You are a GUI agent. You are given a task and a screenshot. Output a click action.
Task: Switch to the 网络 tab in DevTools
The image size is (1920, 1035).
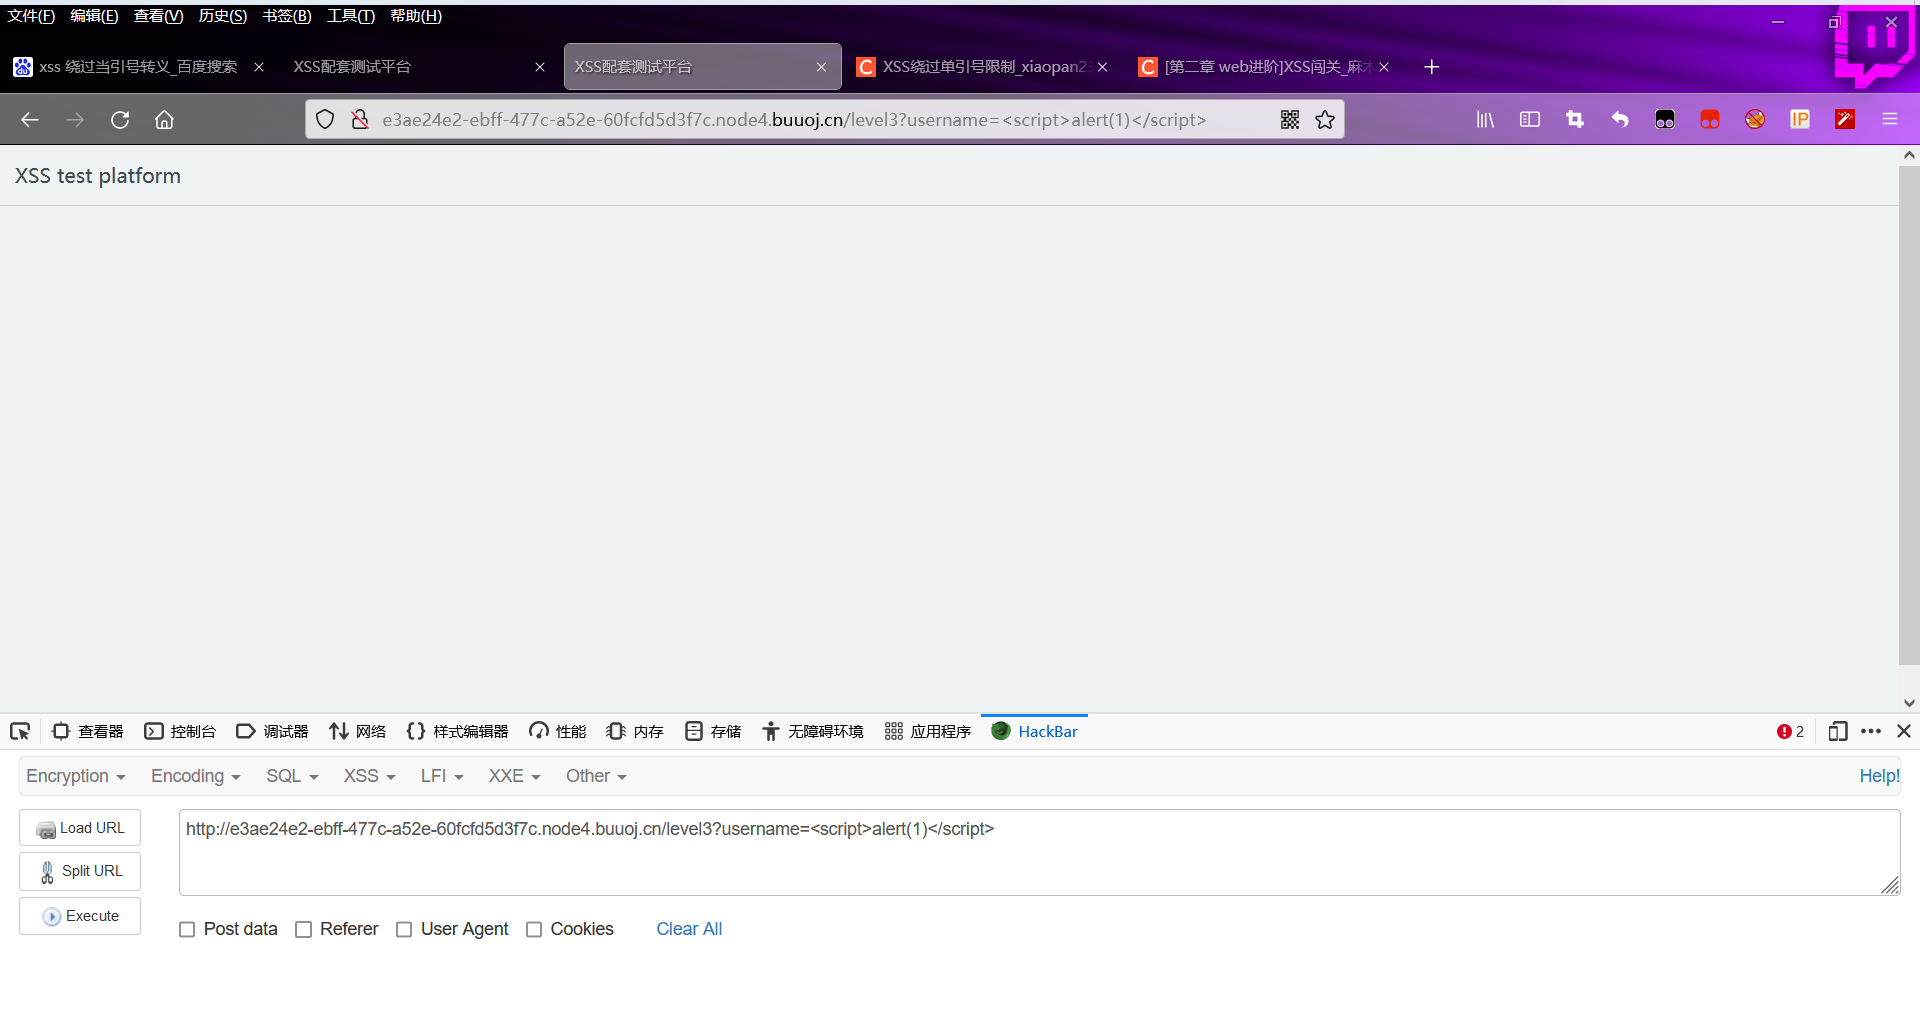[356, 731]
